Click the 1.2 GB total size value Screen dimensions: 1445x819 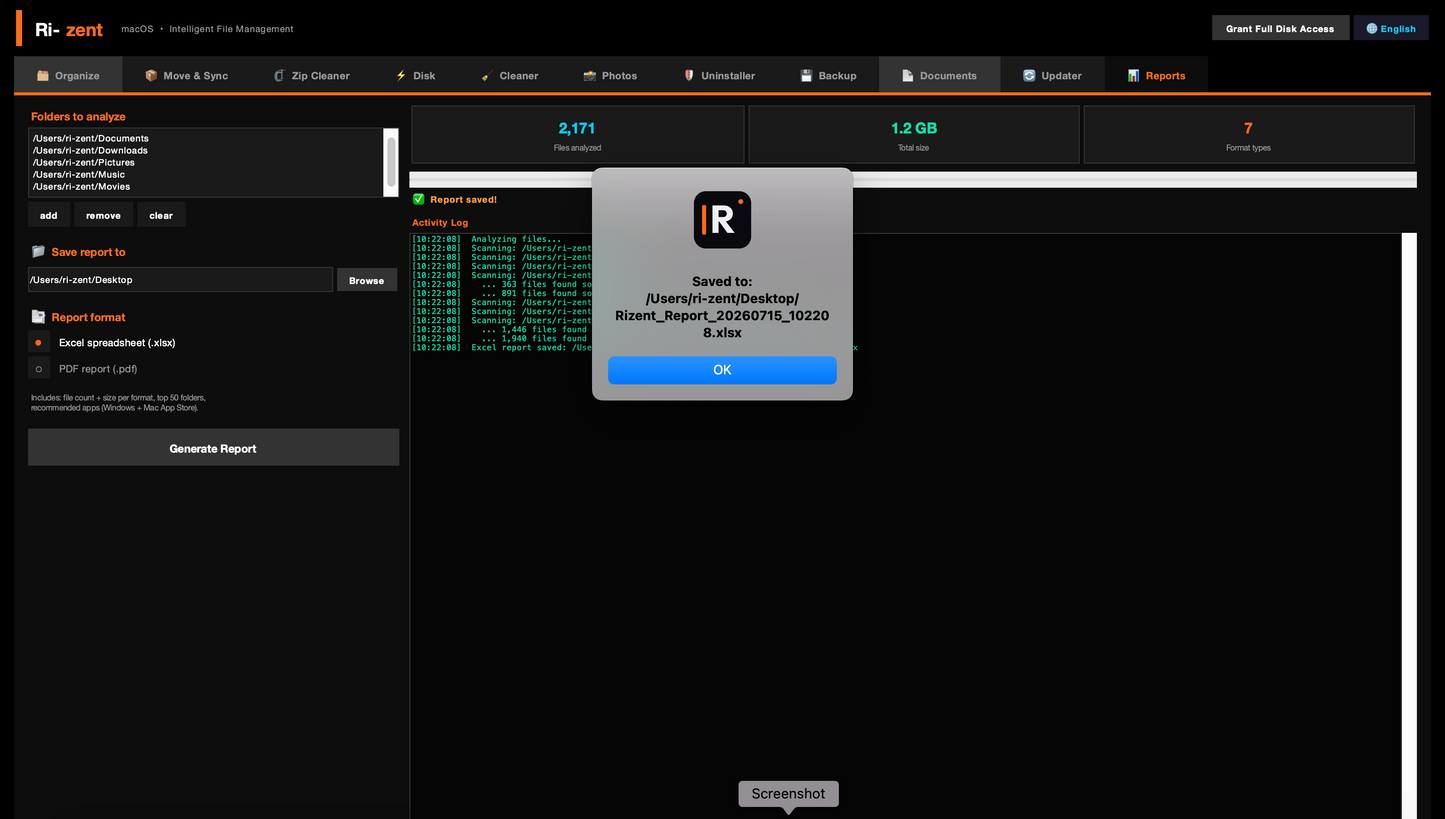point(914,128)
